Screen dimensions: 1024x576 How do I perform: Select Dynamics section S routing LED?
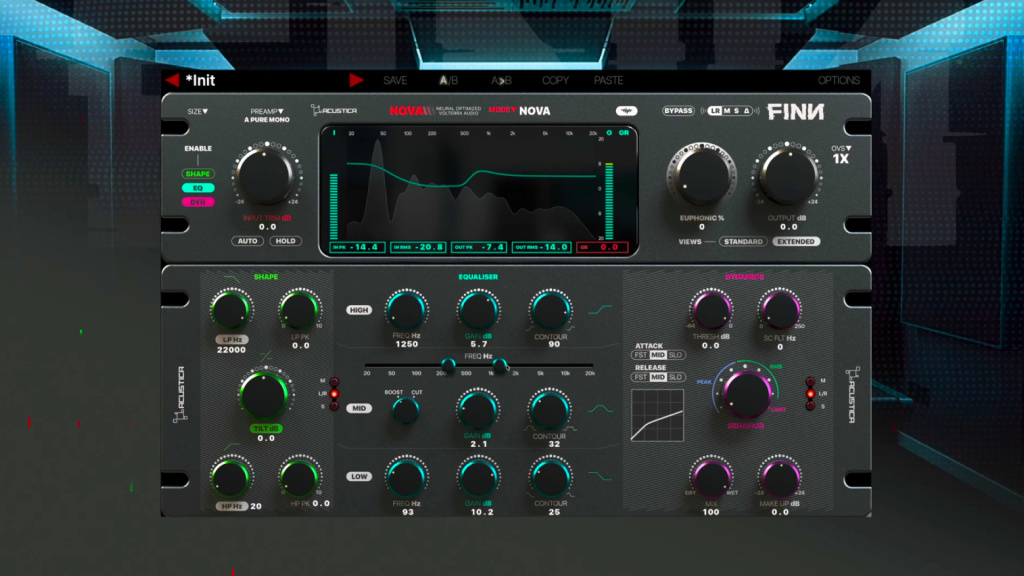point(810,406)
